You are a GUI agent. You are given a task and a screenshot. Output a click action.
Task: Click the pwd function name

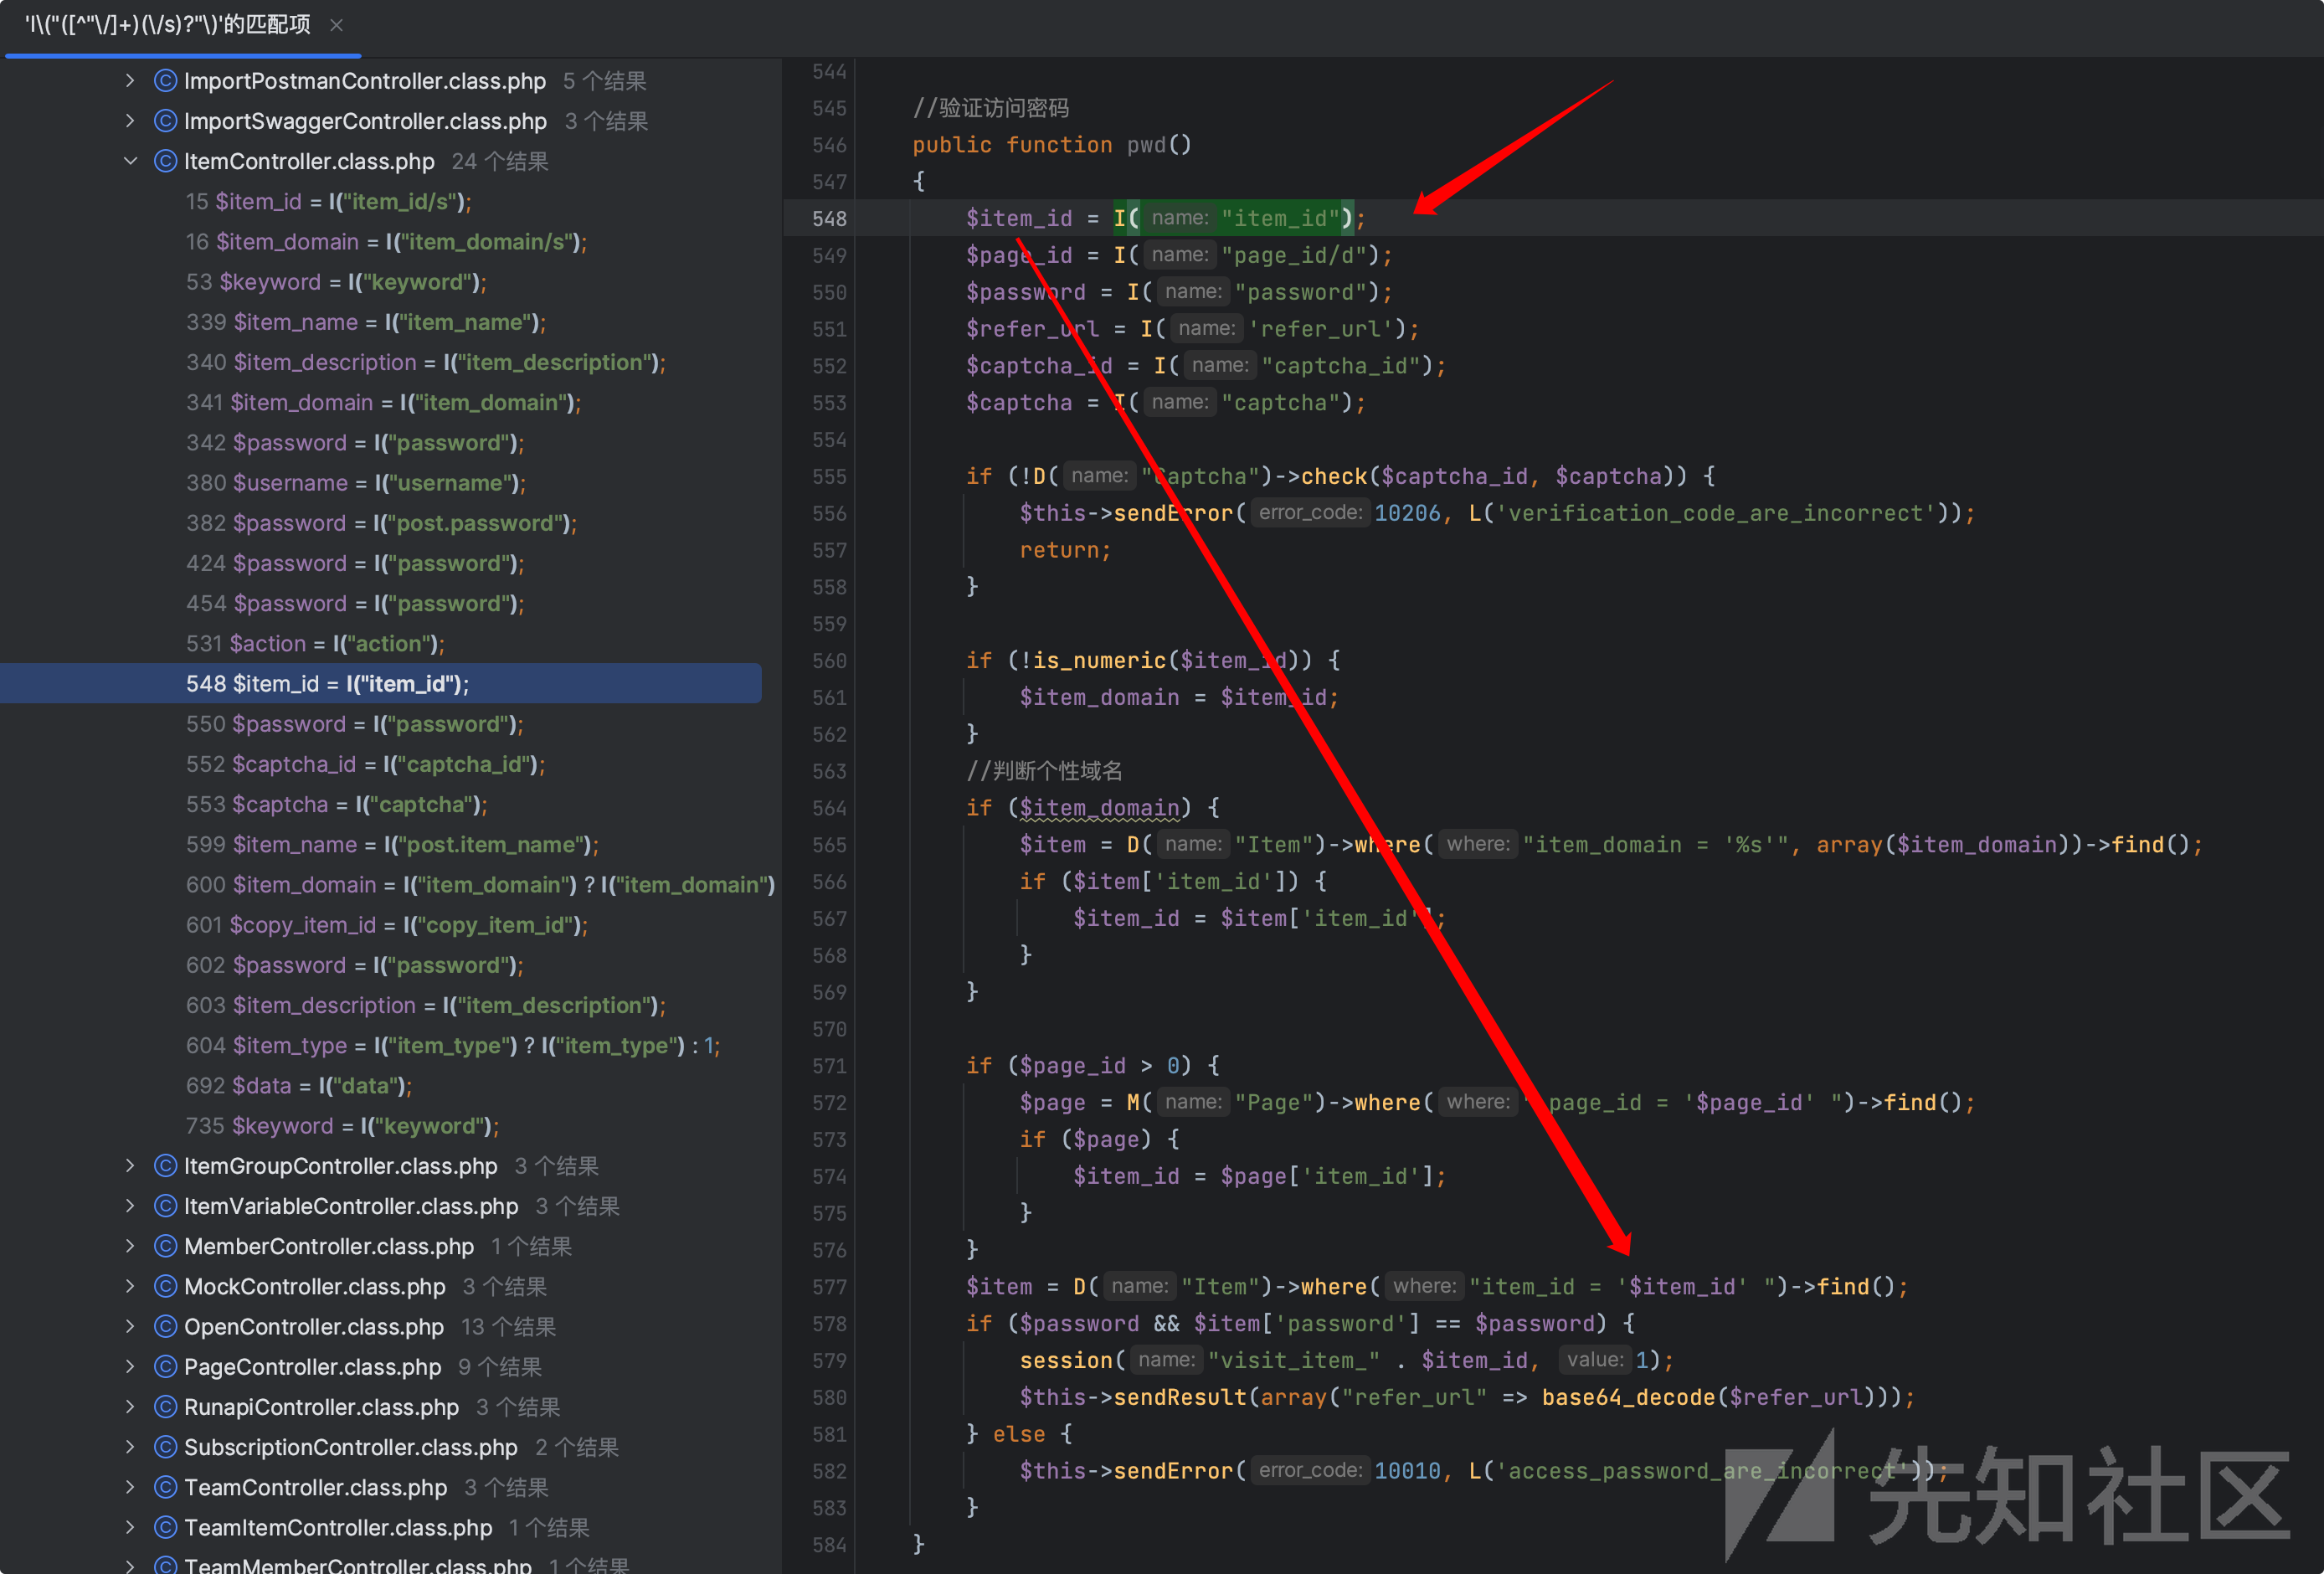(x=1146, y=145)
